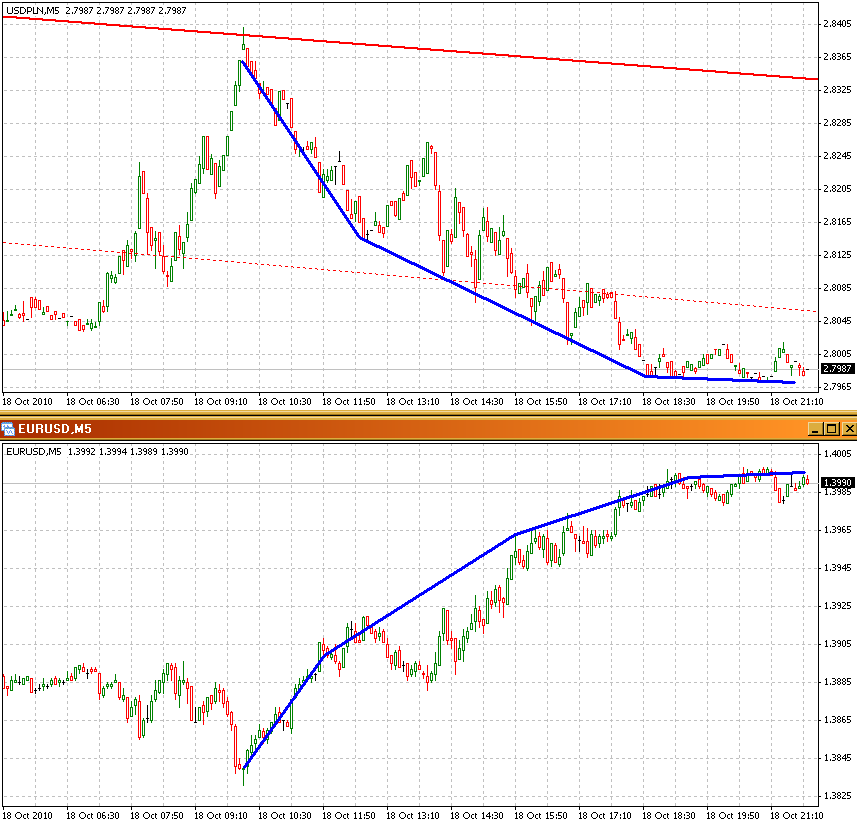Click the 1.4005 price axis label
The height and width of the screenshot is (824, 857).
(x=837, y=454)
